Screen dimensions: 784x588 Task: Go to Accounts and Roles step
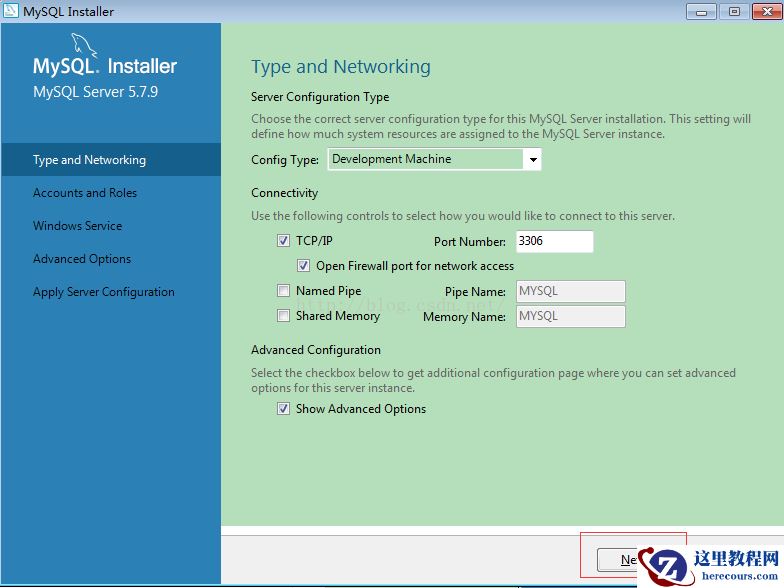coord(85,192)
